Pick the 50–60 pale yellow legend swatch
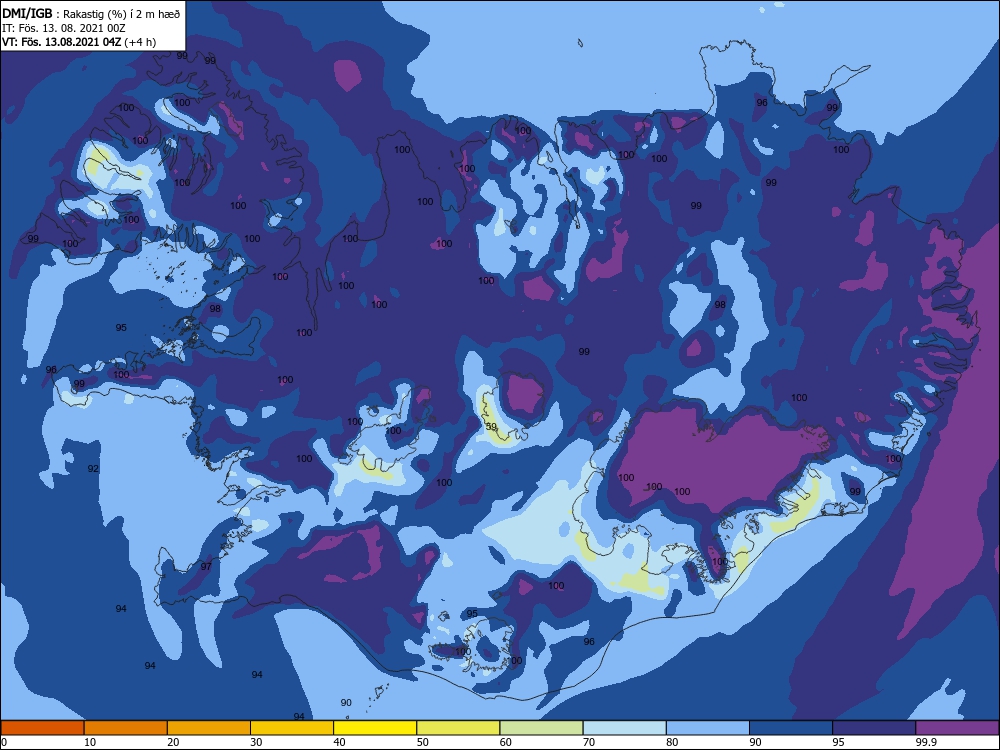Image resolution: width=1000 pixels, height=750 pixels. (458, 728)
